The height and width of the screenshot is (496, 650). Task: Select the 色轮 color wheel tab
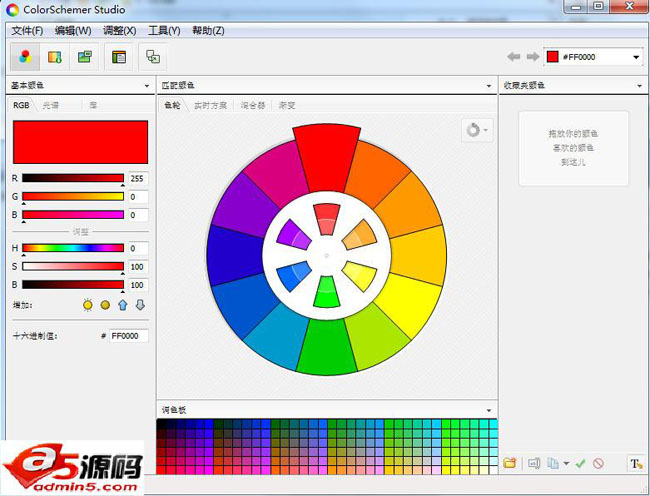[x=172, y=105]
